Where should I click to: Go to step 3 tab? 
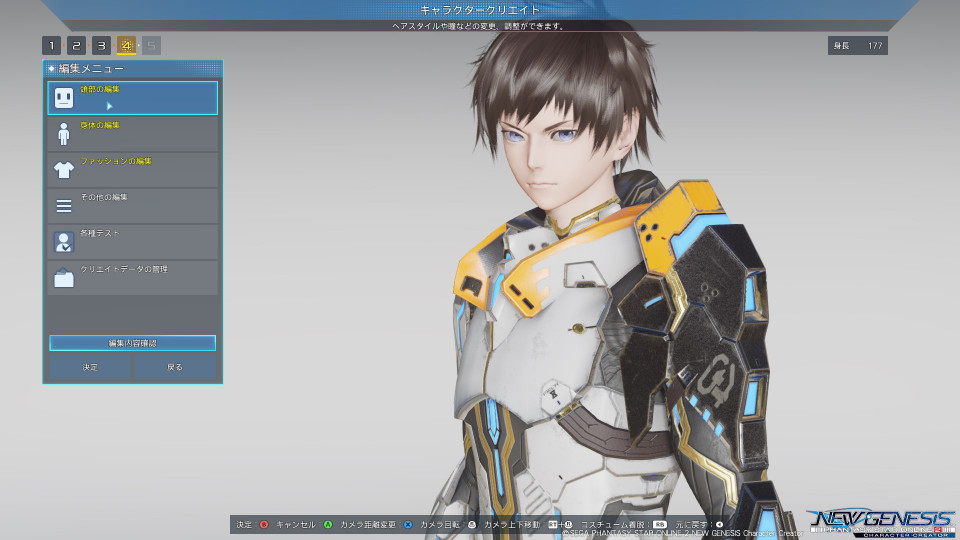click(101, 45)
